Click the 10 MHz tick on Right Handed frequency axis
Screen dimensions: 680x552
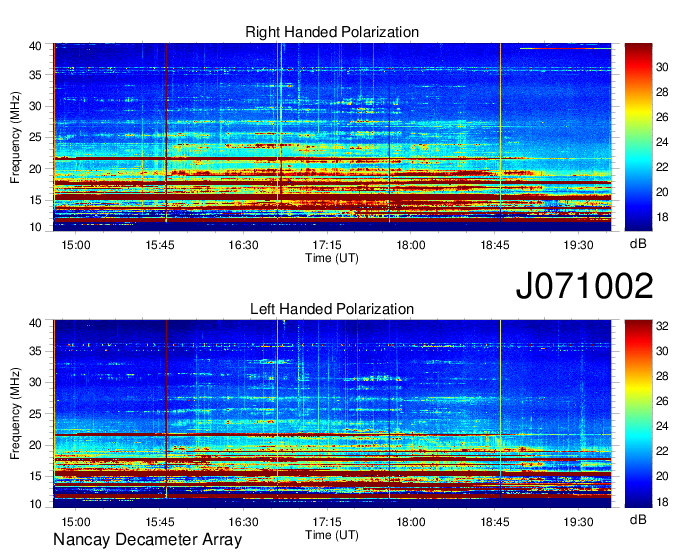pyautogui.click(x=36, y=227)
